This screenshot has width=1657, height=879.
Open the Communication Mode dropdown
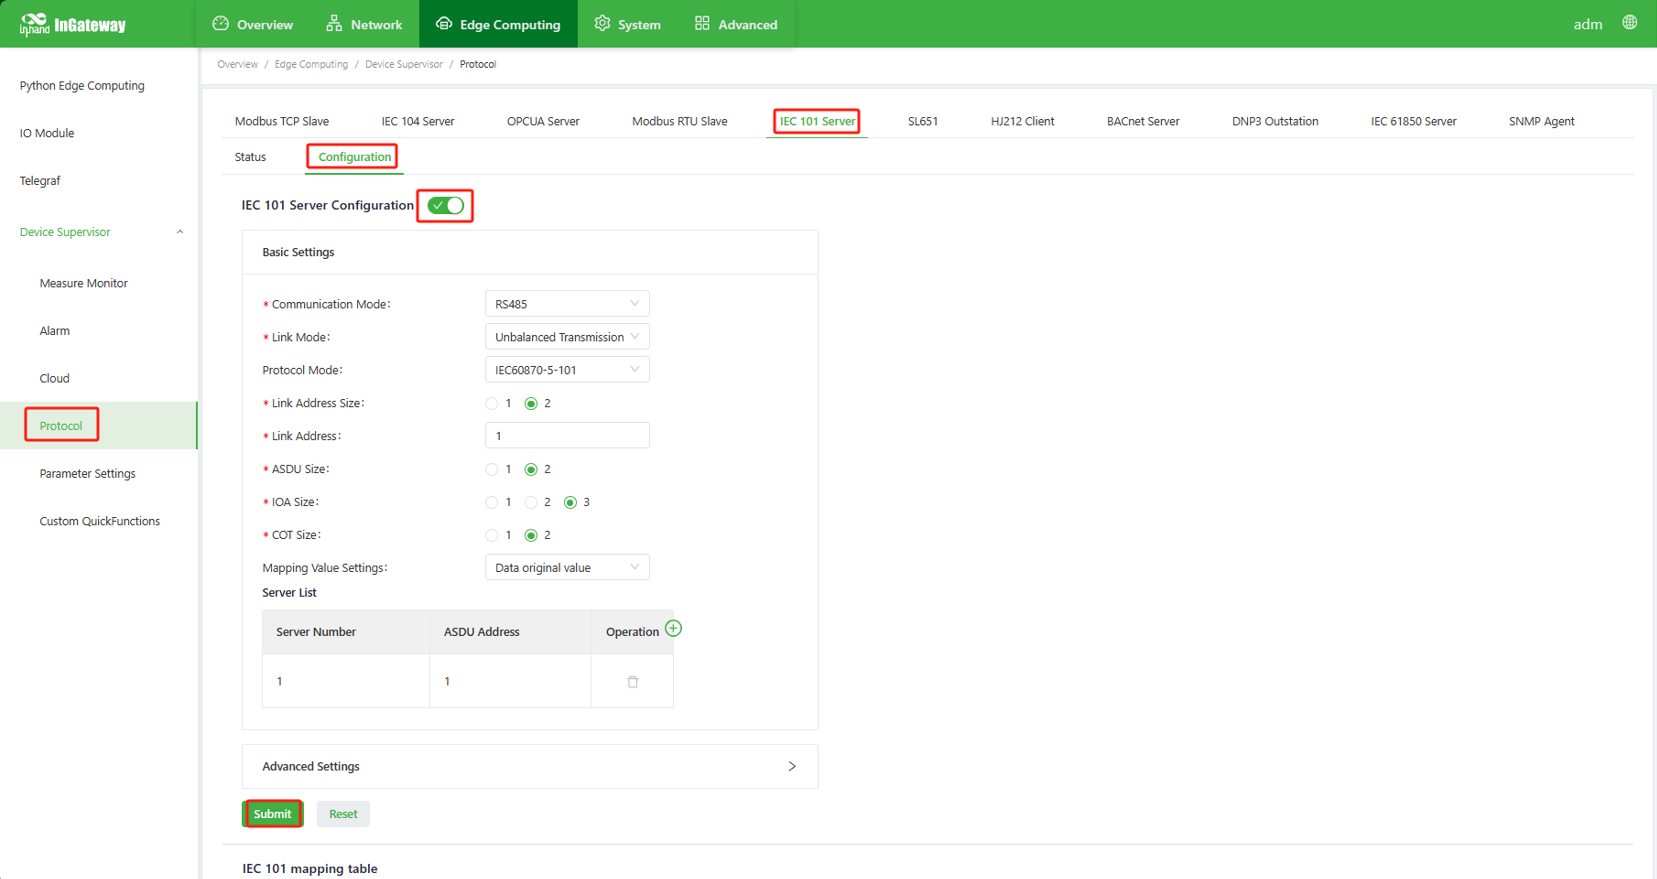pos(566,304)
